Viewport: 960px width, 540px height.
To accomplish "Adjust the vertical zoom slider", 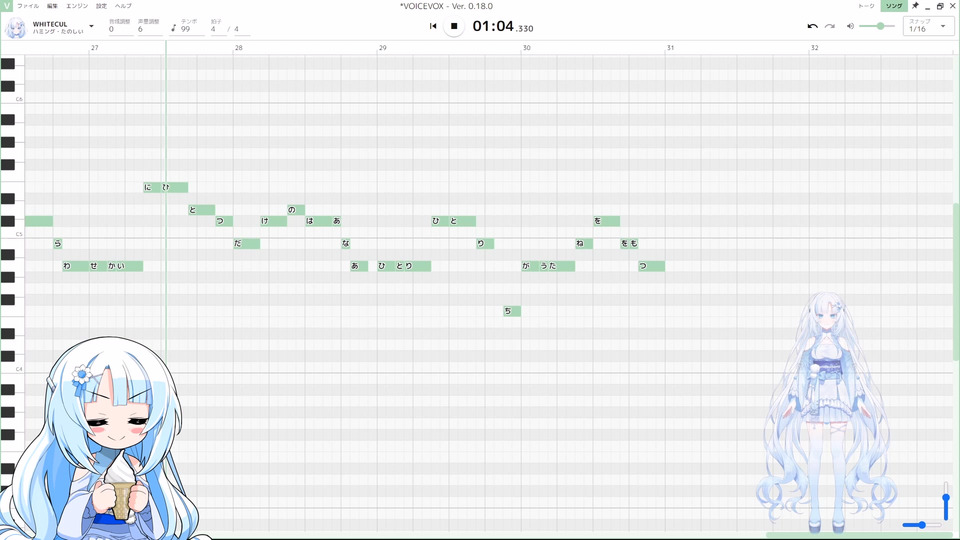I will [x=946, y=501].
